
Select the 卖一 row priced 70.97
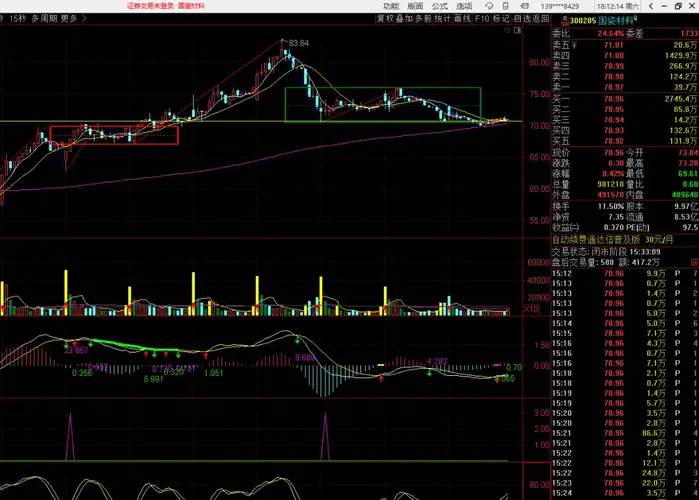(625, 87)
